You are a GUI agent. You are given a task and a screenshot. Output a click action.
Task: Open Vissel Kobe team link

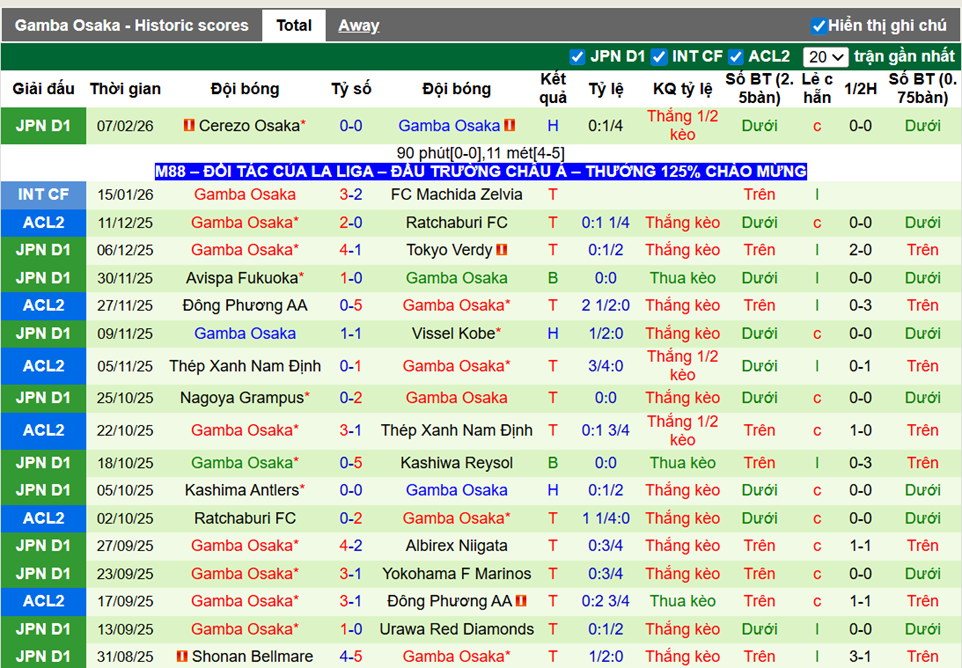pyautogui.click(x=453, y=334)
